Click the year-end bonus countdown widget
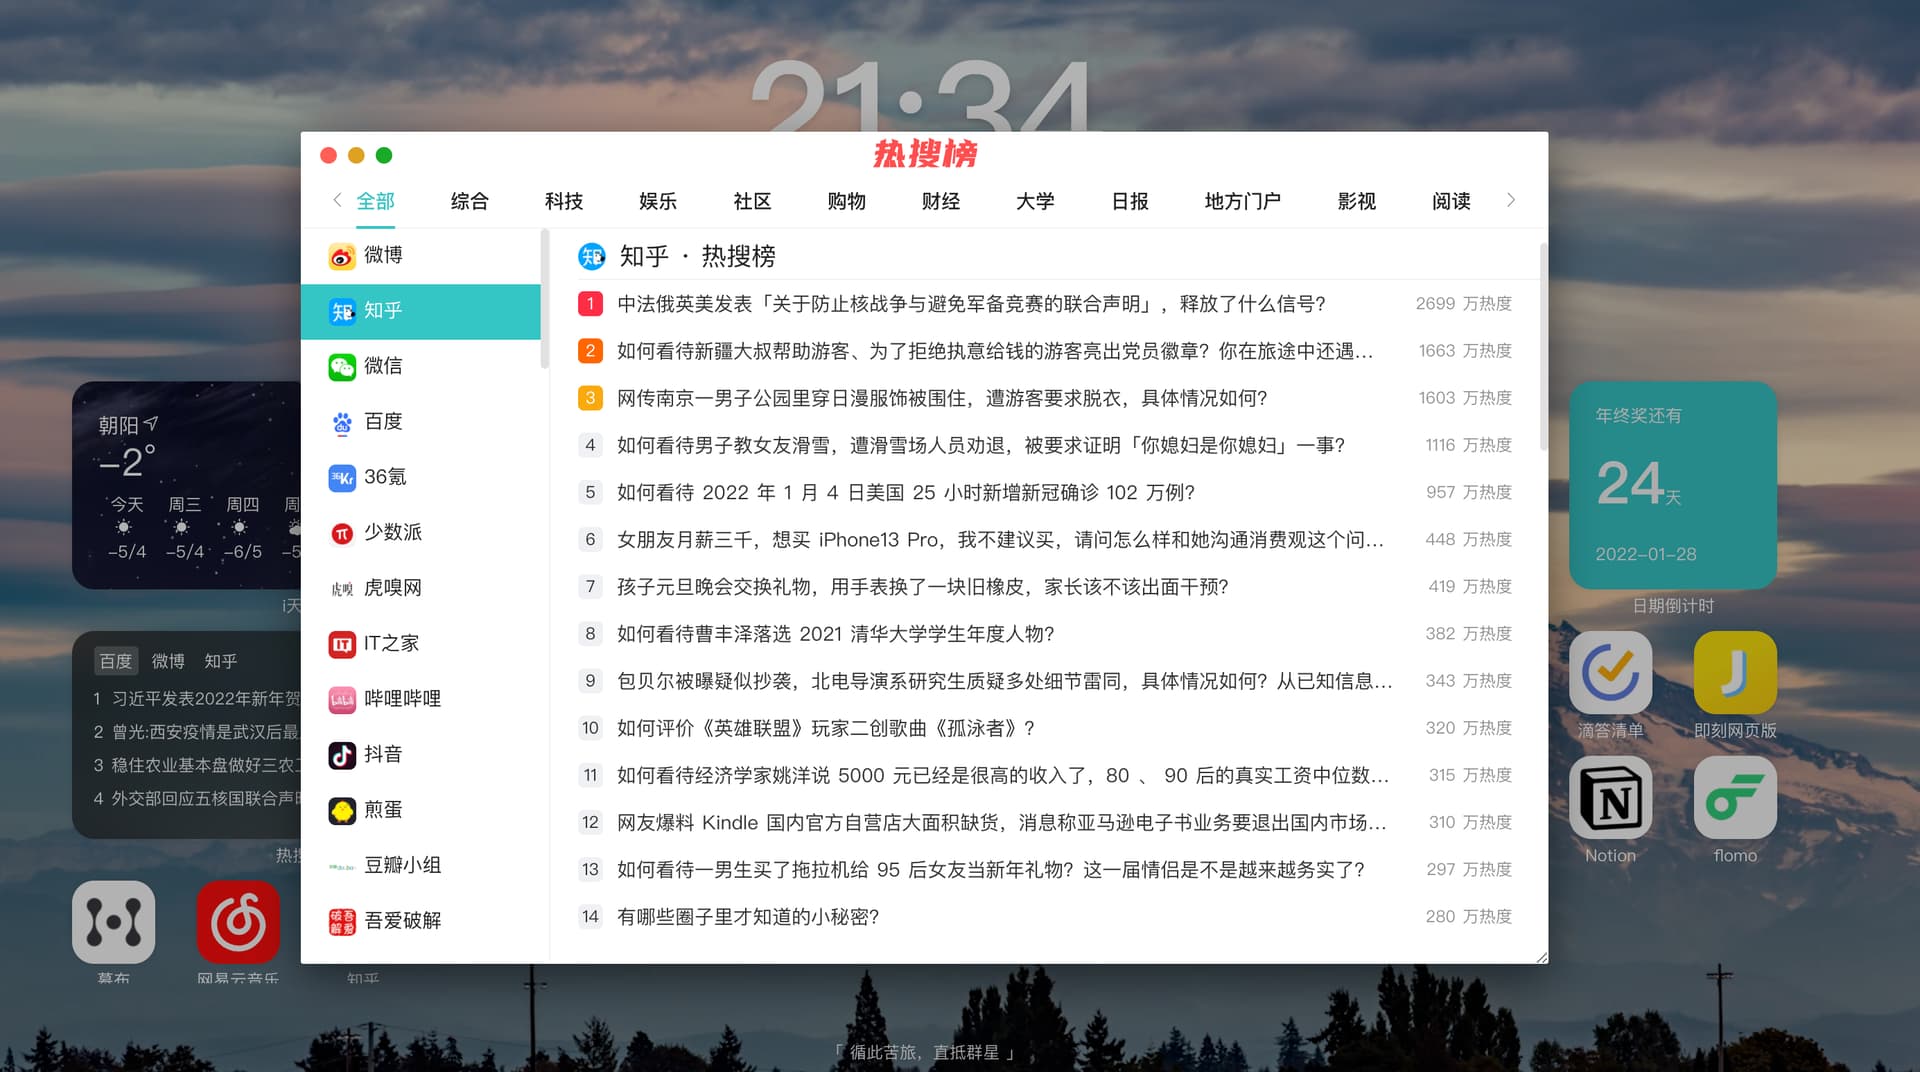The width and height of the screenshot is (1920, 1072). (x=1672, y=485)
